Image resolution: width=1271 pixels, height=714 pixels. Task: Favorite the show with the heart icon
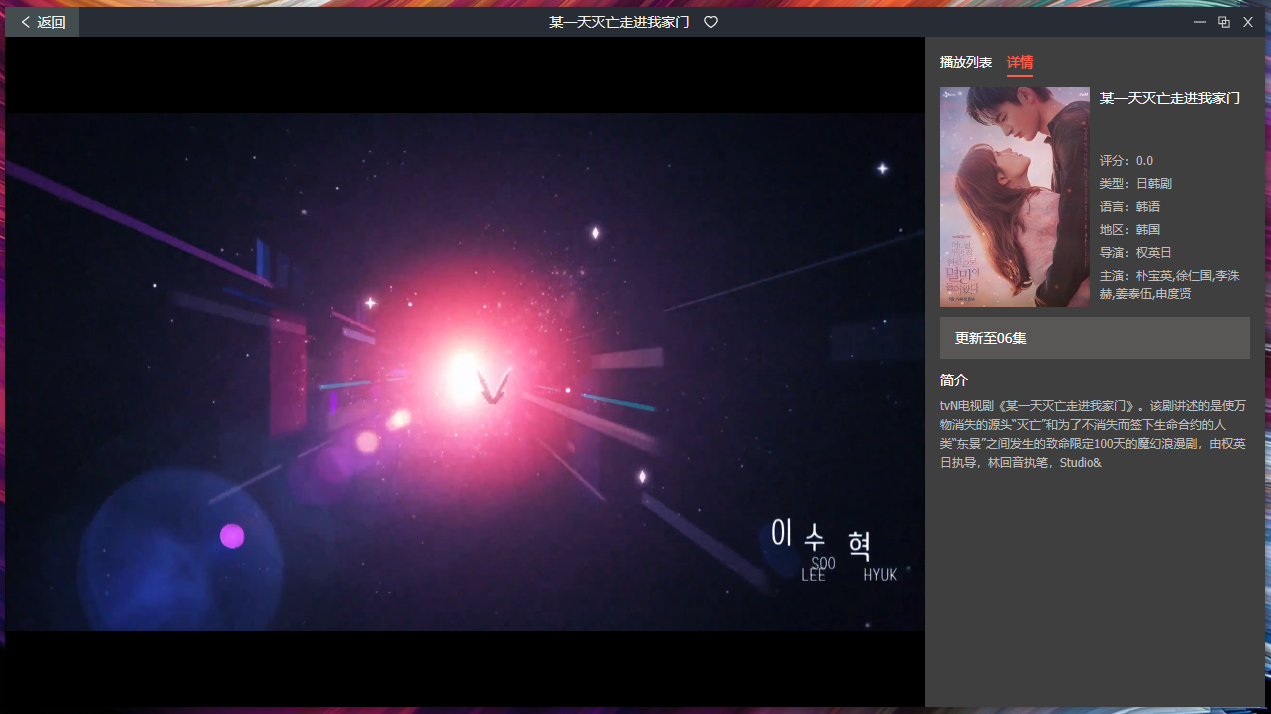[711, 22]
